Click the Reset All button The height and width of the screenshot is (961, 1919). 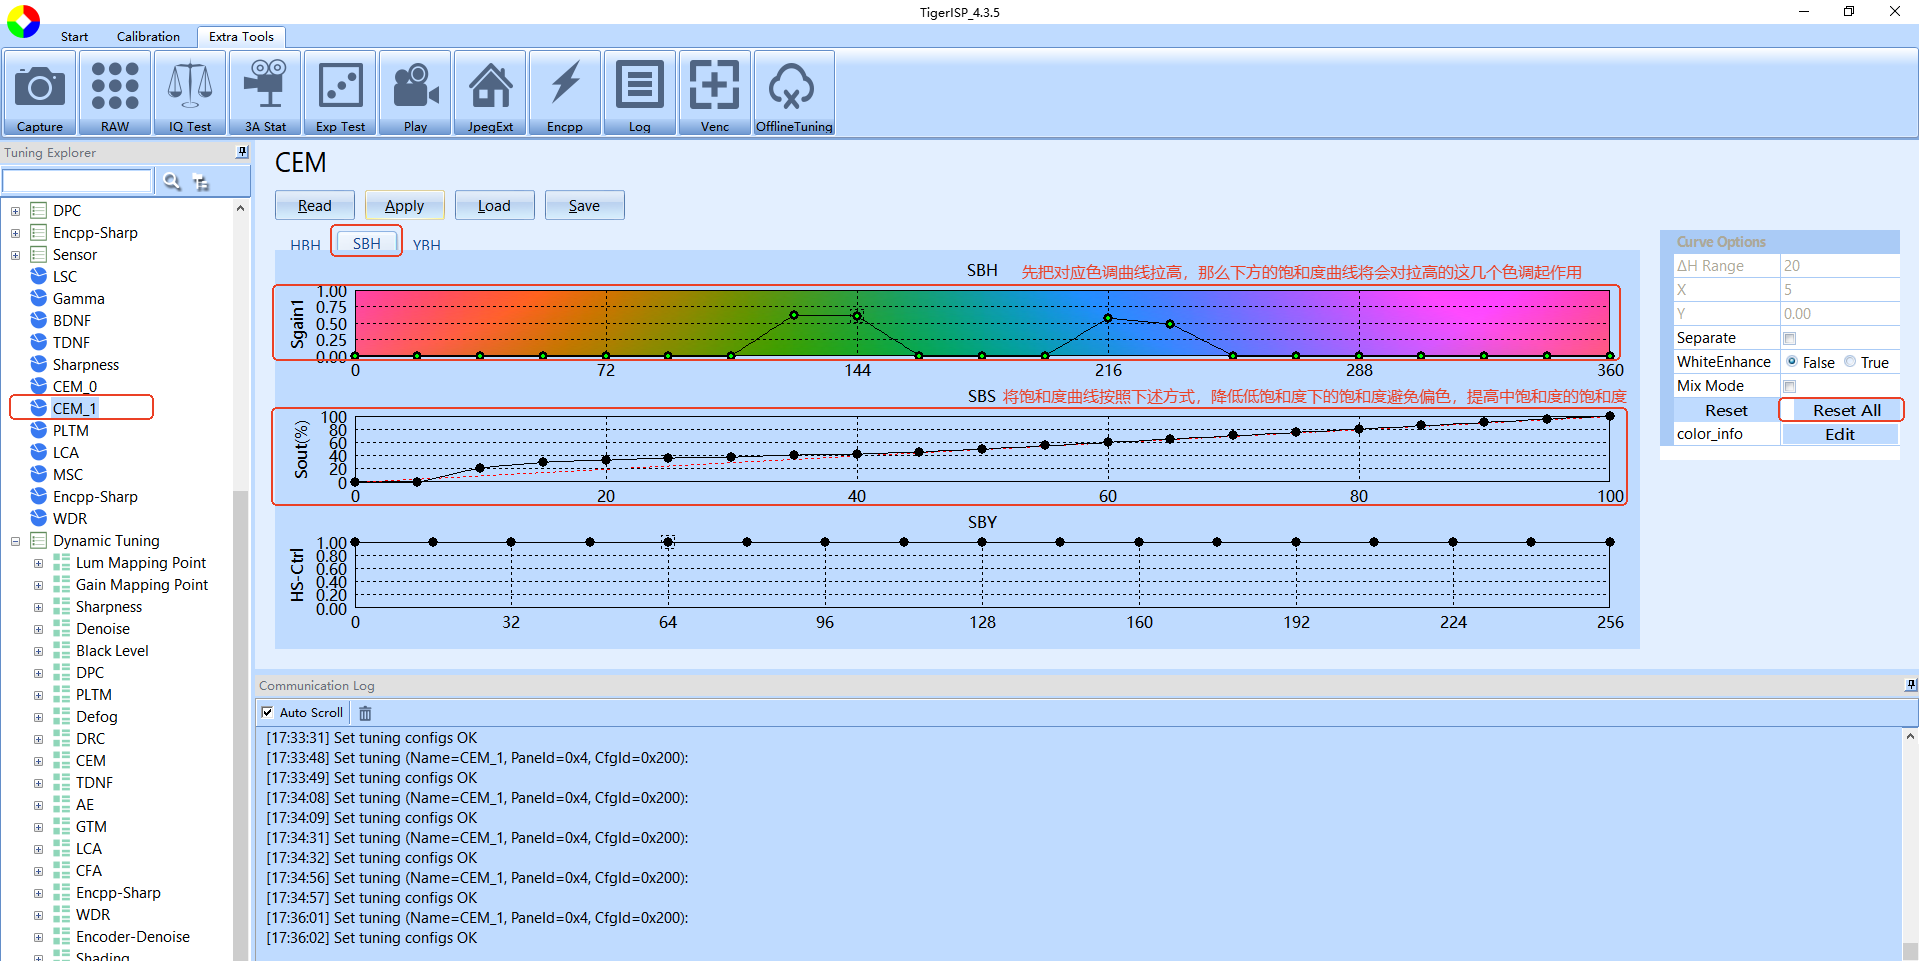coord(1846,410)
